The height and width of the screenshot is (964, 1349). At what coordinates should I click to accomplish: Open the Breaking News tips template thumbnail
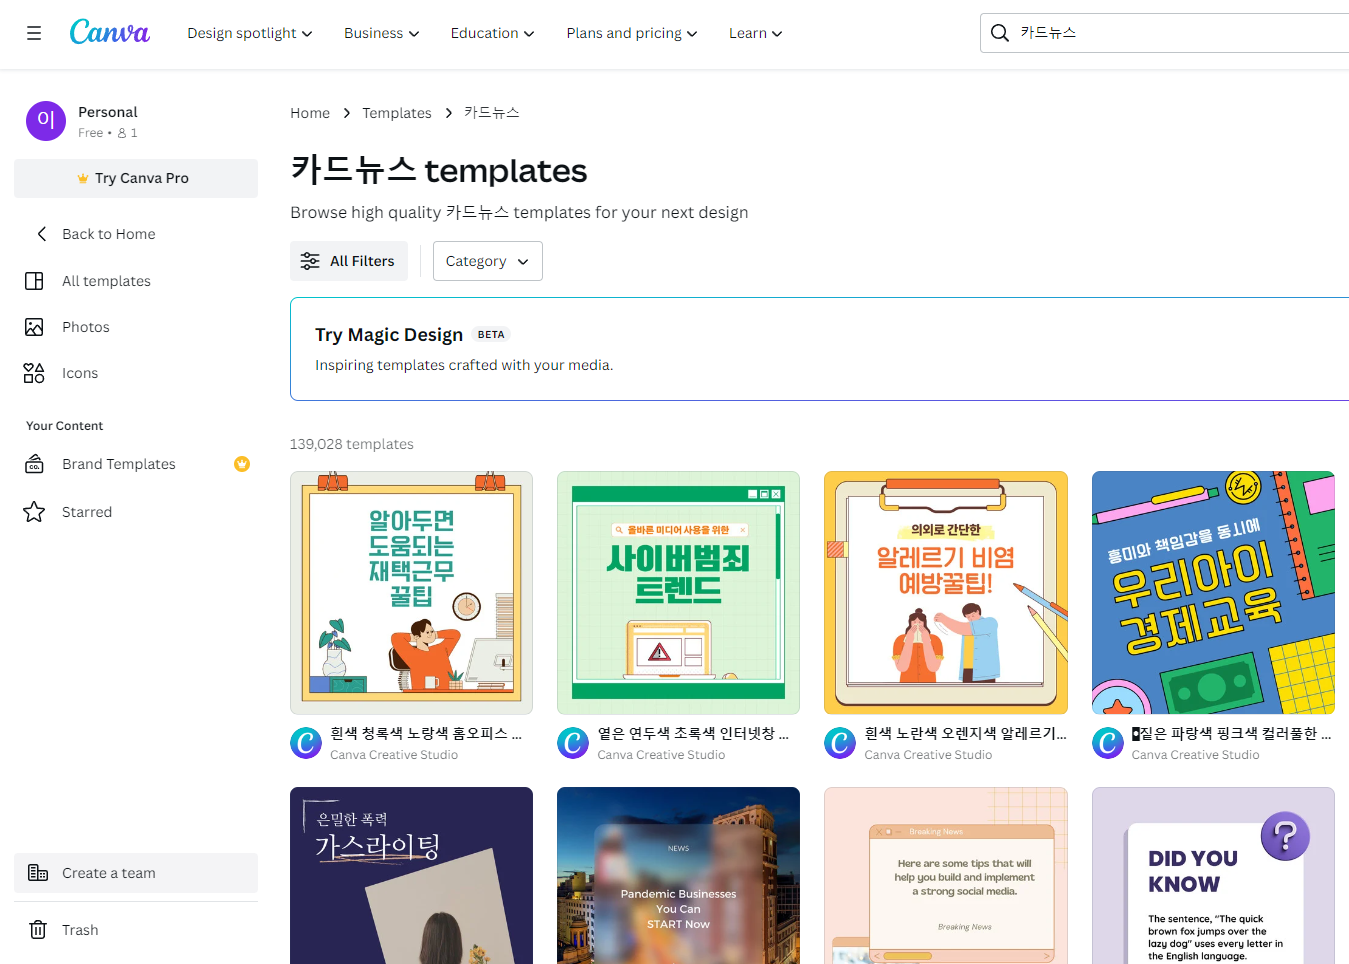[x=946, y=875]
